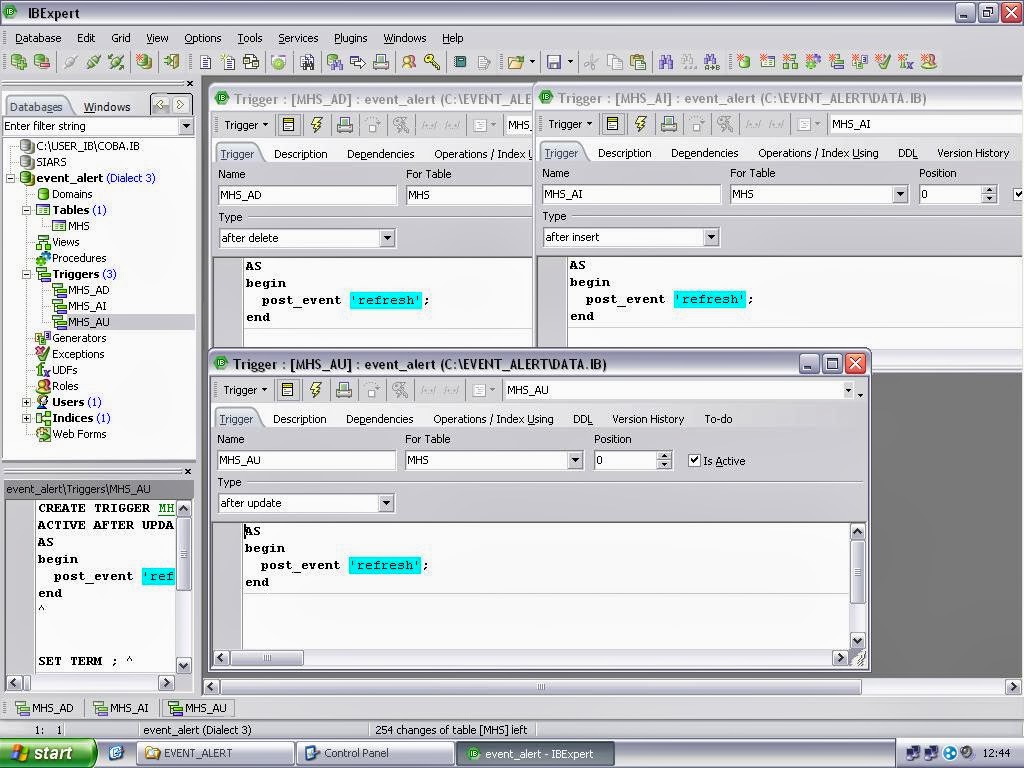Click the Create Database toolbar icon
This screenshot has height=768, width=1024.
[144, 62]
